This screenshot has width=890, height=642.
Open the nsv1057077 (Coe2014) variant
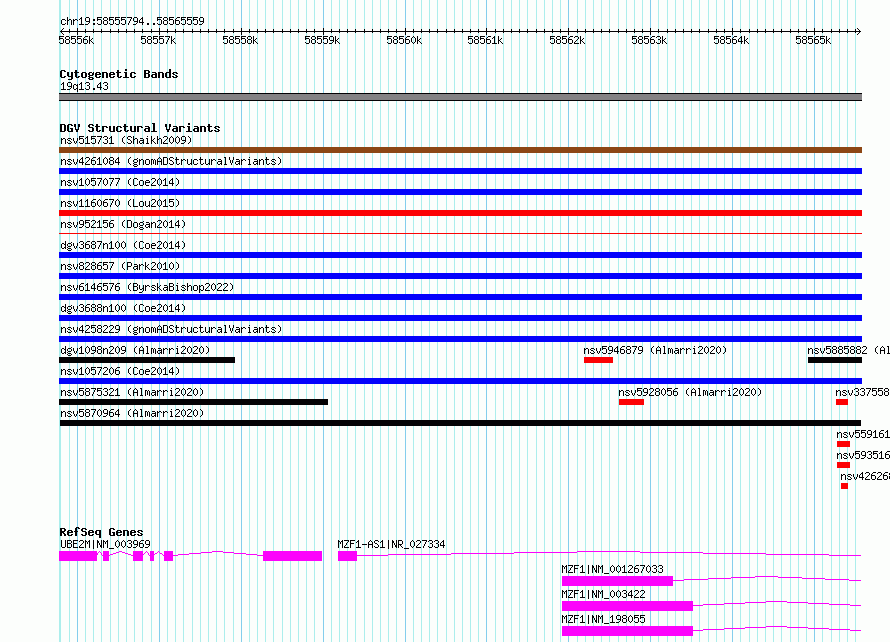(x=120, y=182)
